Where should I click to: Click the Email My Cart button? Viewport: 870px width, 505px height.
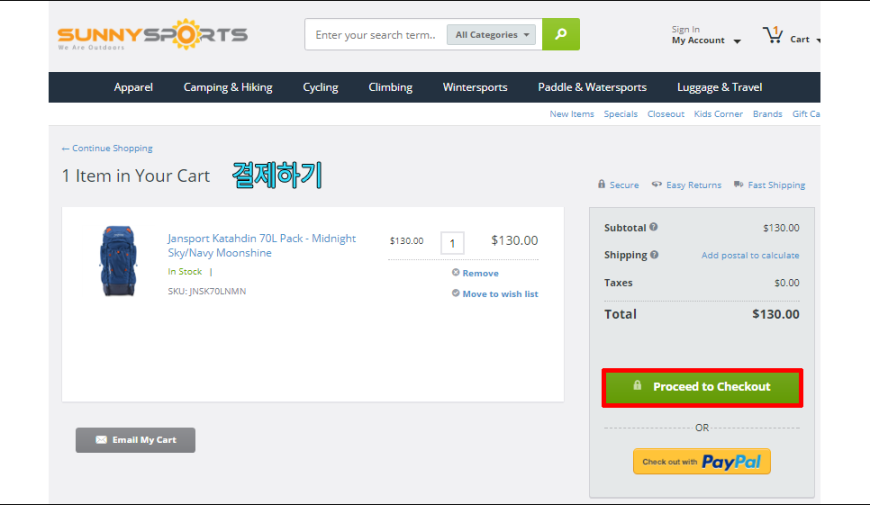tap(135, 440)
